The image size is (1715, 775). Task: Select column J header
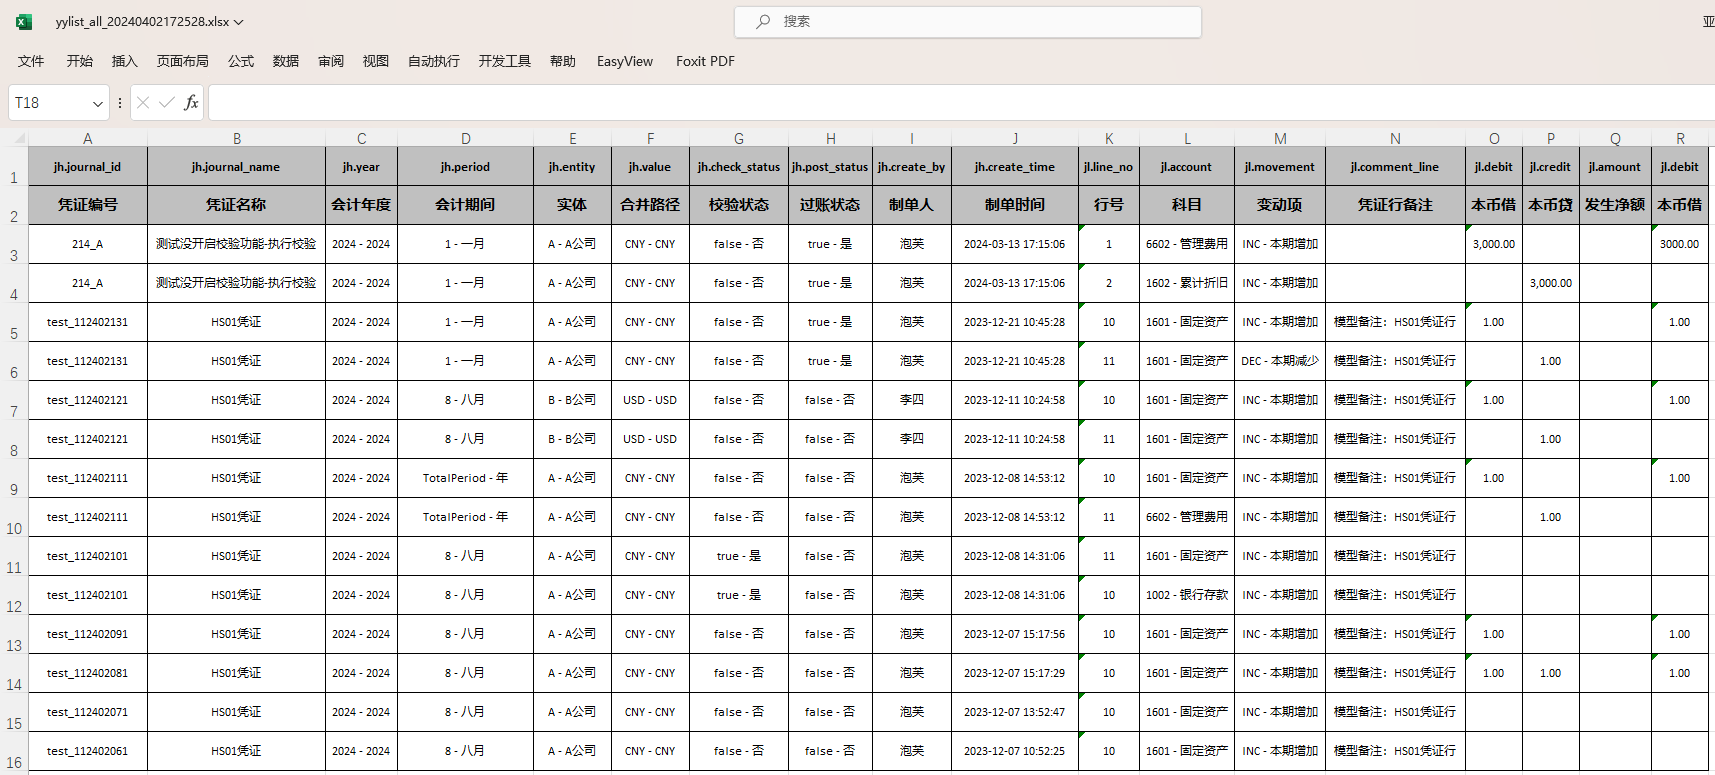[1014, 138]
